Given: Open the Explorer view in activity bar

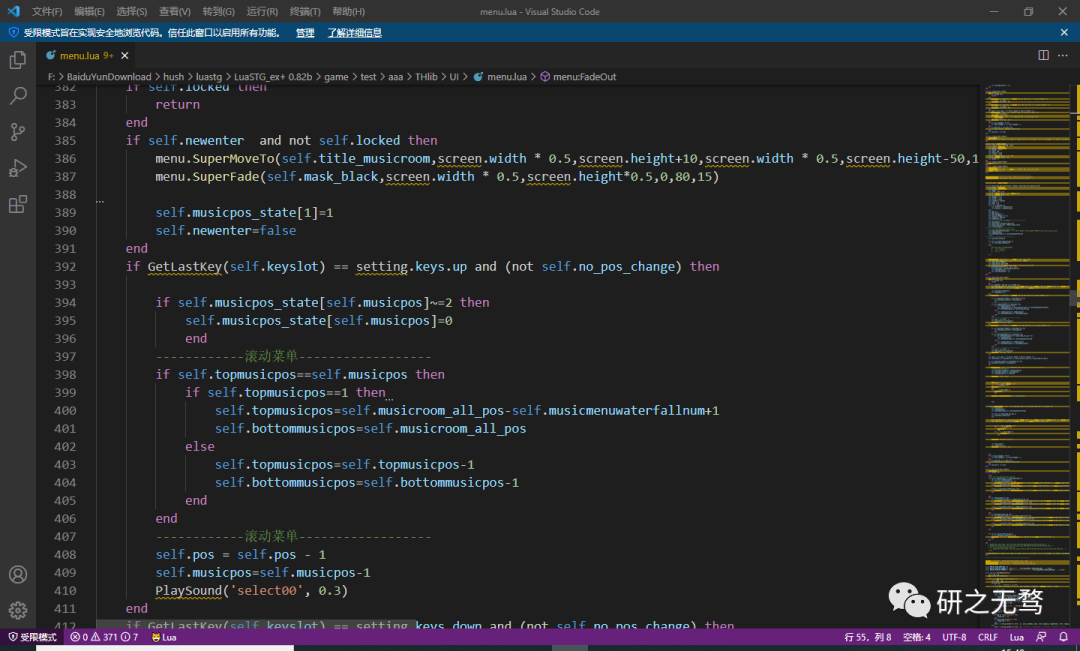Looking at the screenshot, I should (17, 60).
